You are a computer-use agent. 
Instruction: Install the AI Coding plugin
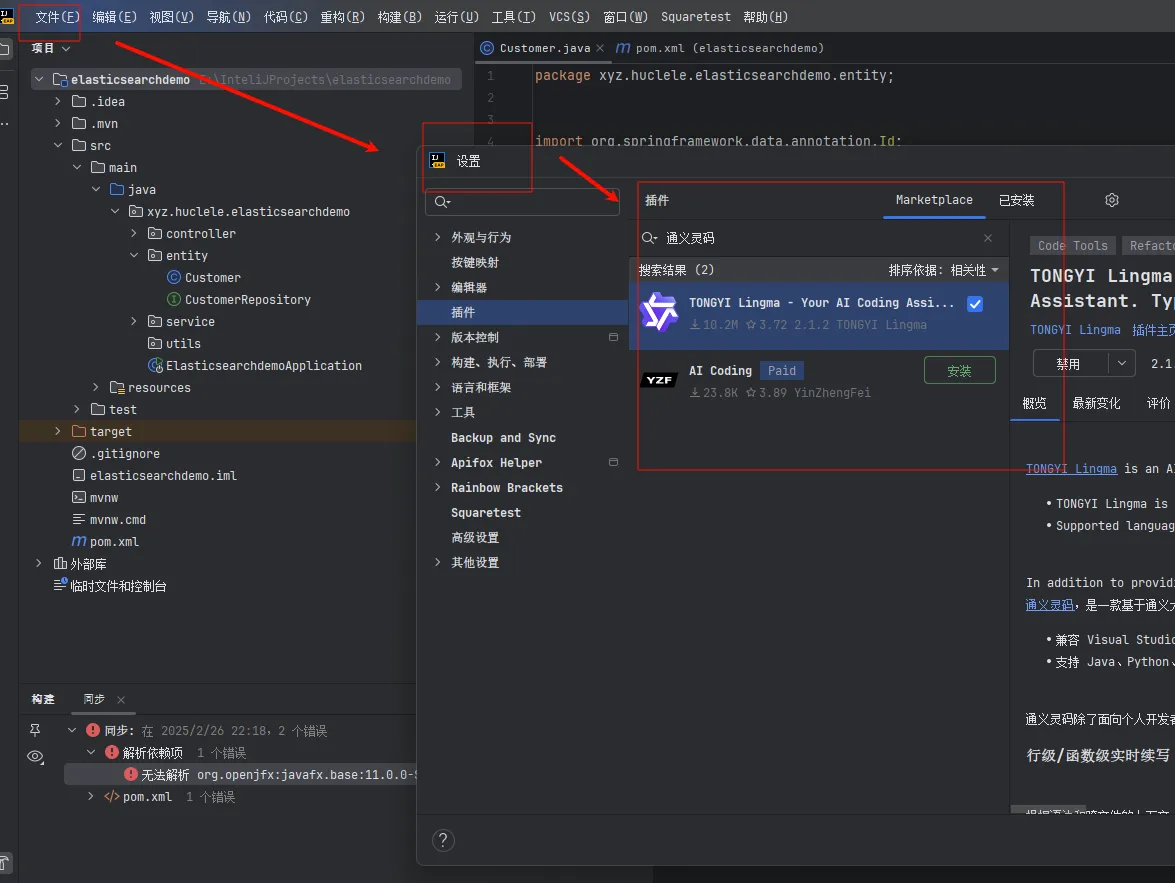pos(959,370)
